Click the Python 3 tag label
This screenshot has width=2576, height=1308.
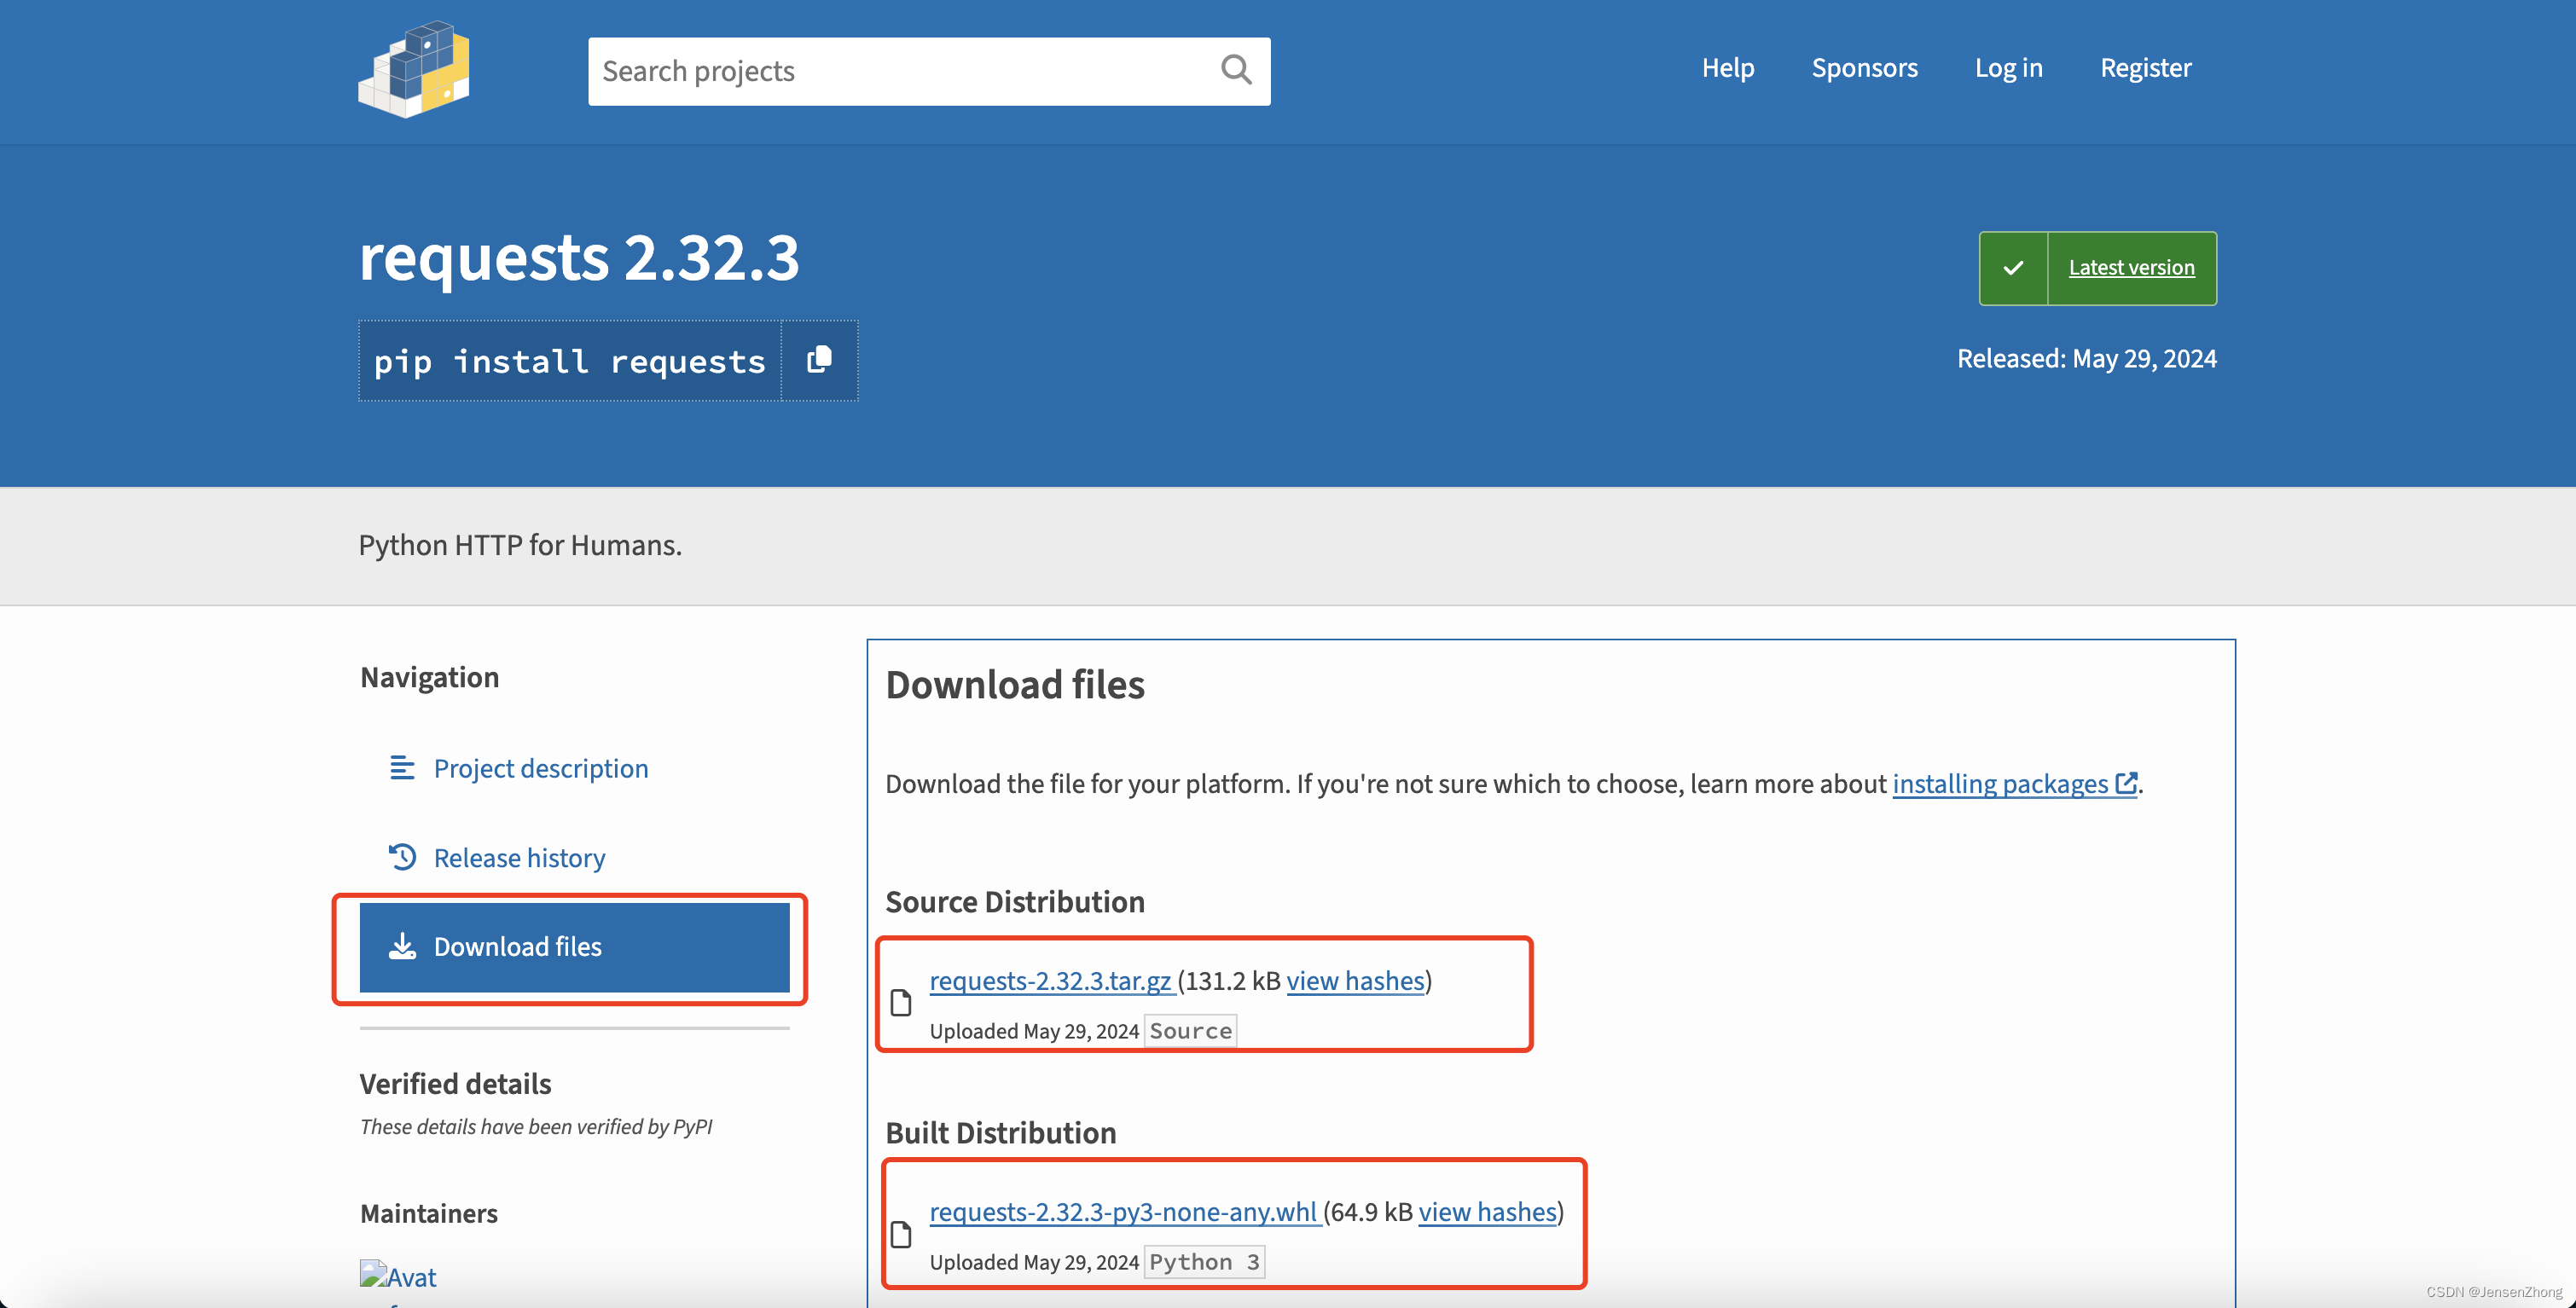click(x=1204, y=1261)
